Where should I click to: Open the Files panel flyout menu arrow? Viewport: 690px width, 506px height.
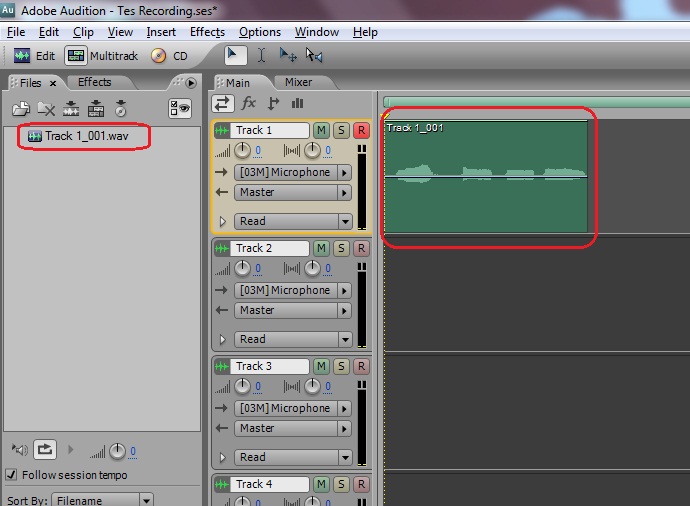(191, 83)
